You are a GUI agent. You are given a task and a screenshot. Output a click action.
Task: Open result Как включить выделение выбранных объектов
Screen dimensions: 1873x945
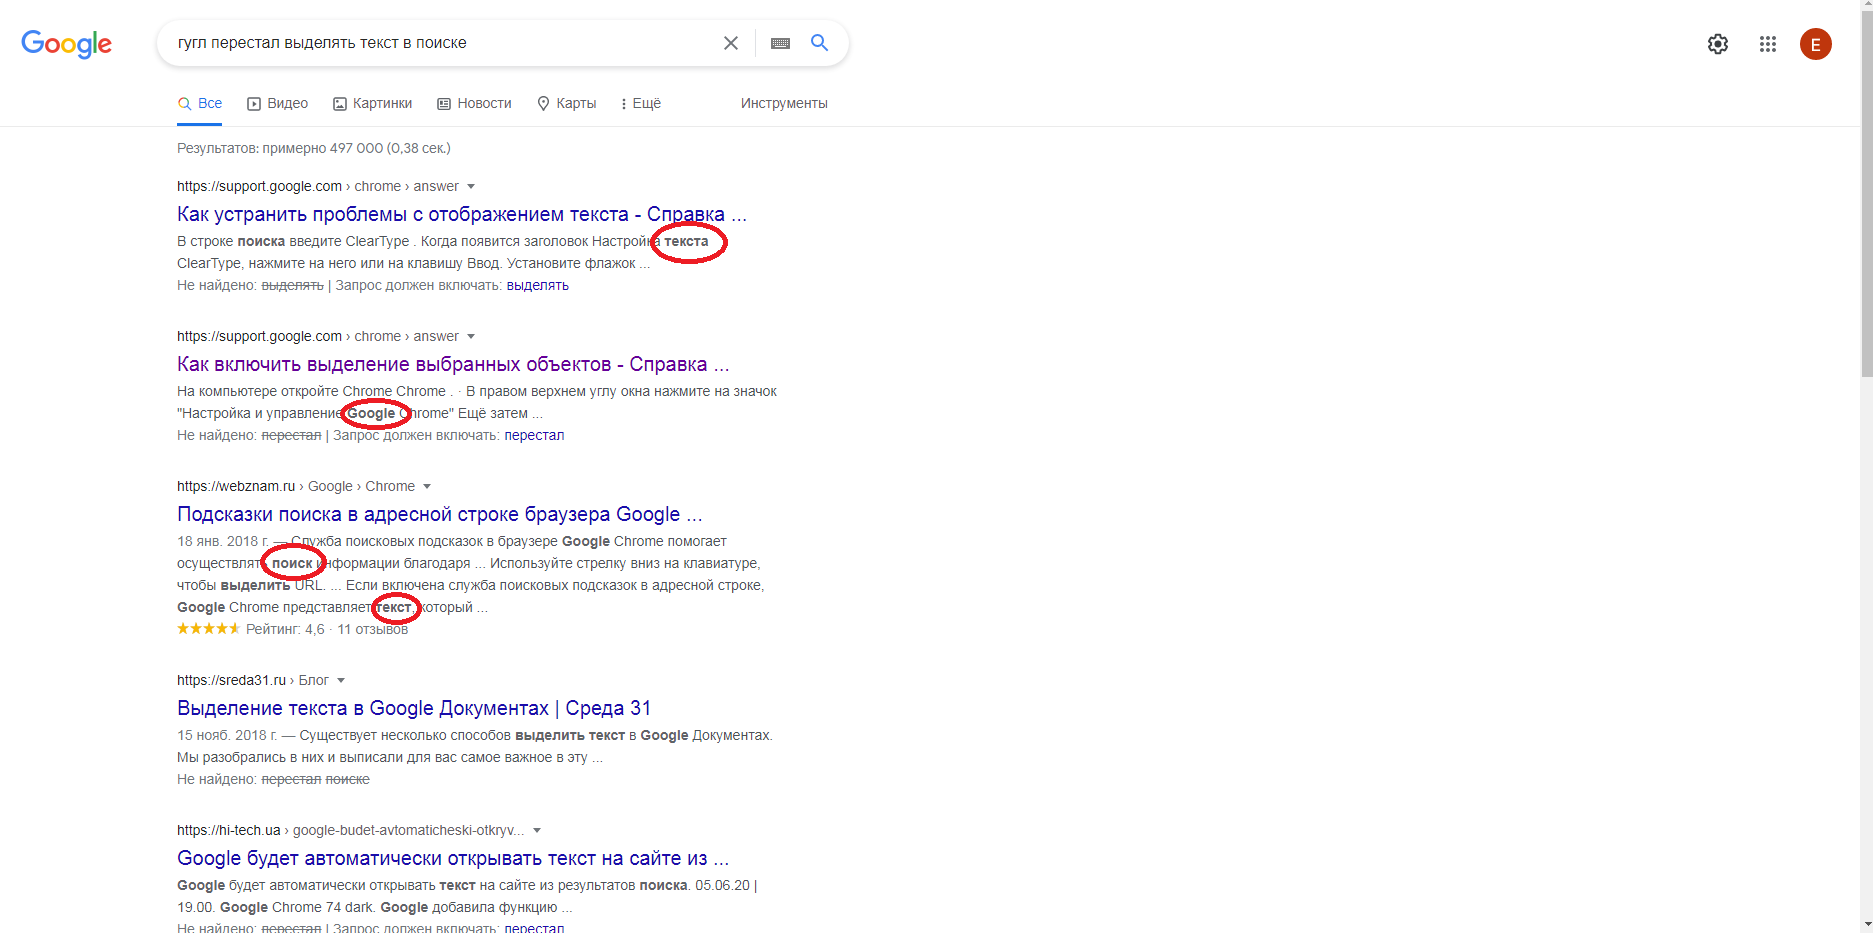pos(453,364)
